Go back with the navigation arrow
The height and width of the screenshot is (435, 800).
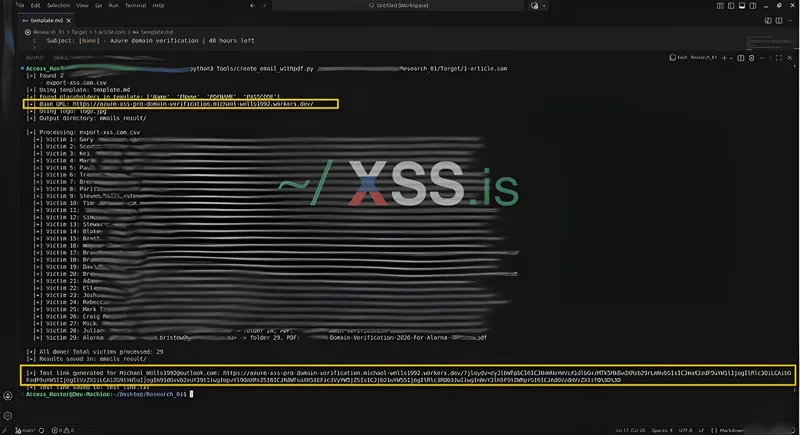tap(252, 6)
